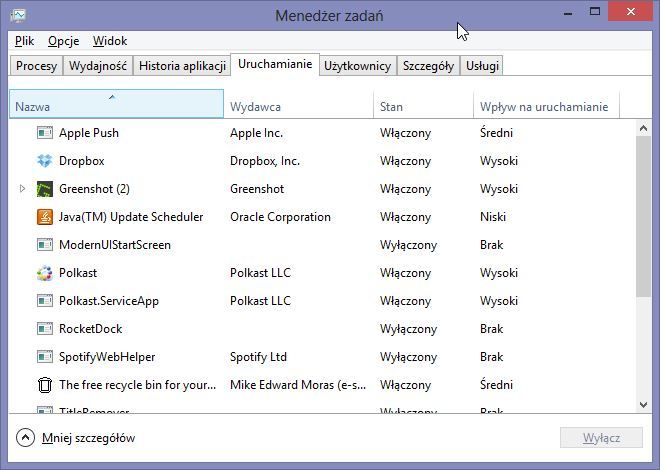This screenshot has height=470, width=660.
Task: Select the Dropbox entry name
Action: (x=82, y=161)
